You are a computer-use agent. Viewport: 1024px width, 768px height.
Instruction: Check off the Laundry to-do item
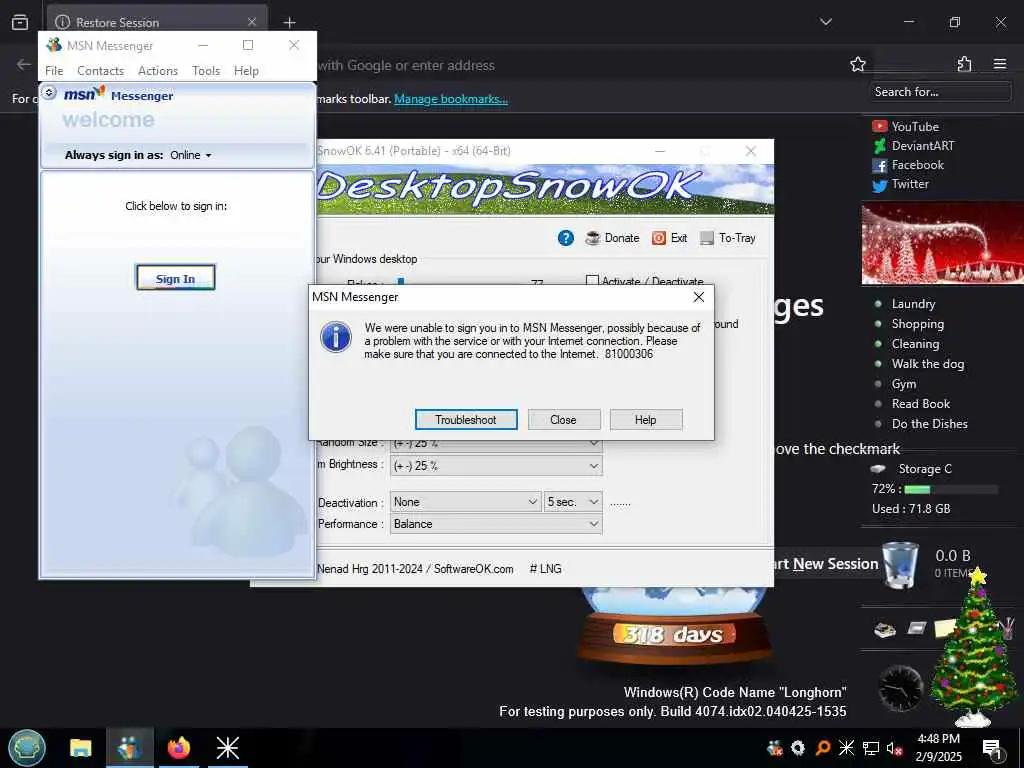click(878, 304)
